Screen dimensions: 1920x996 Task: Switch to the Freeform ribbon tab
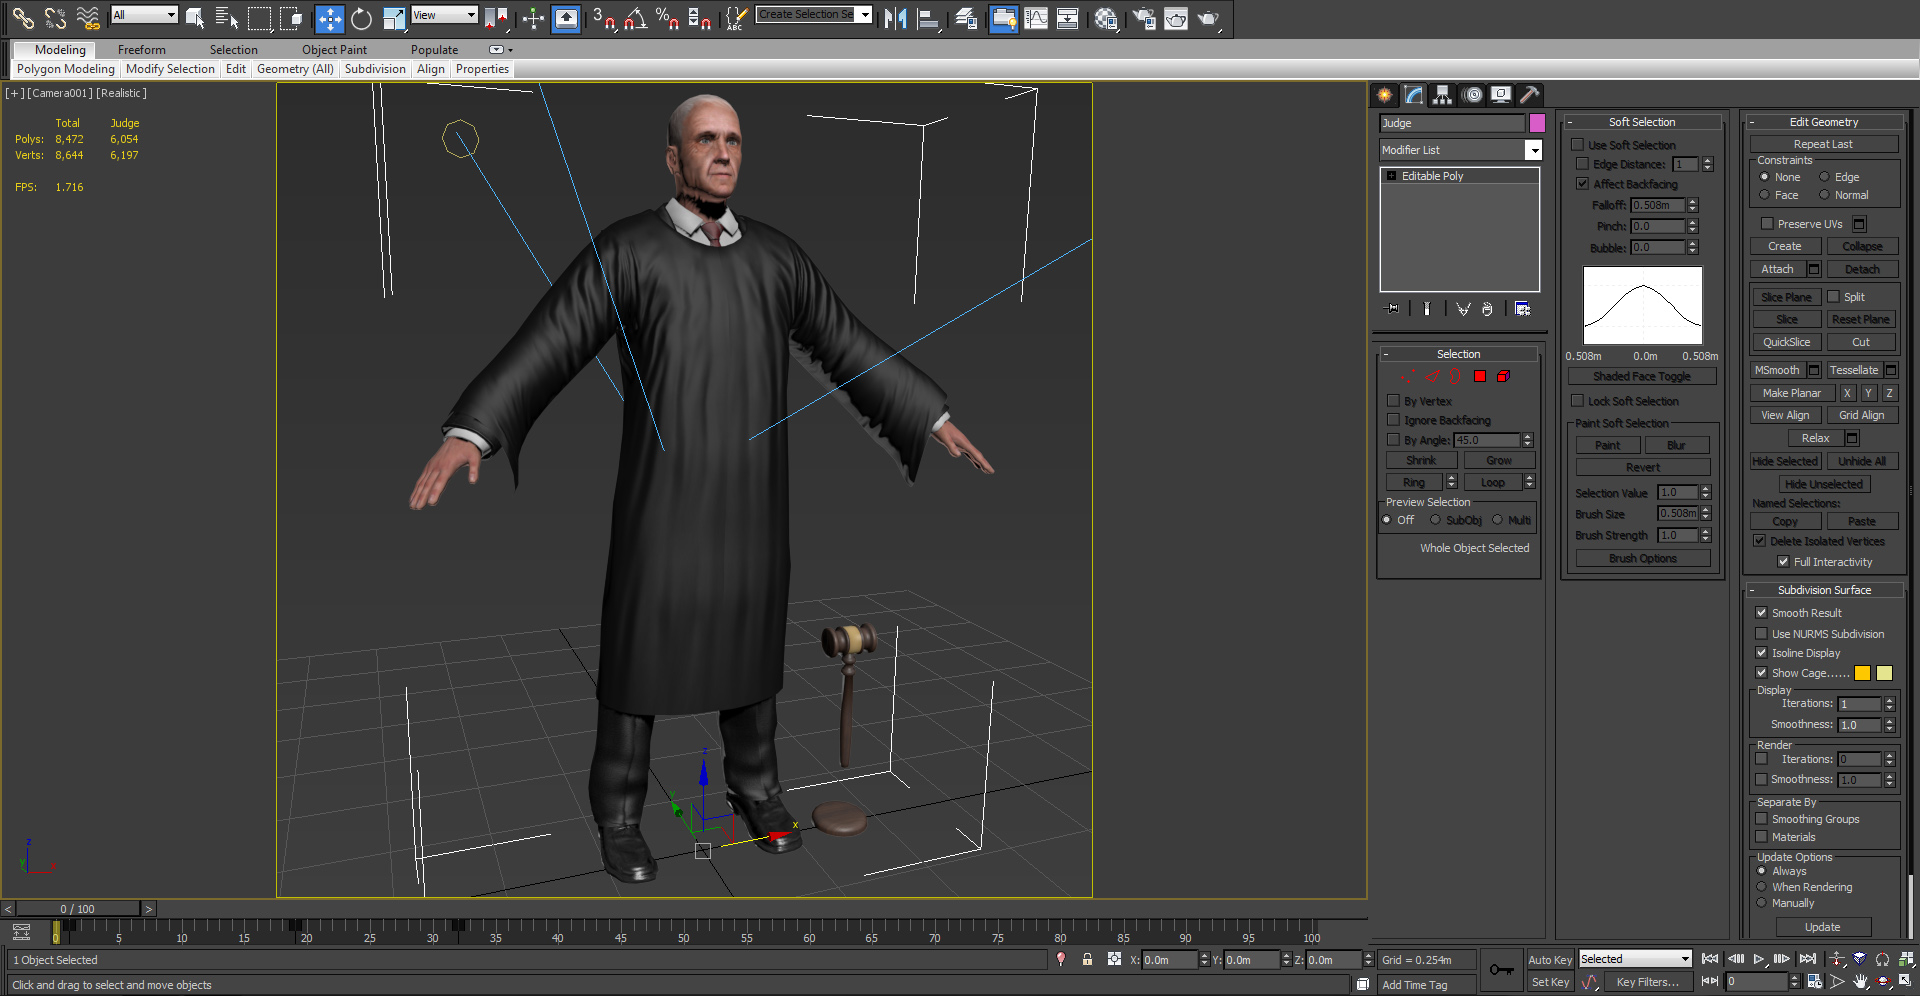pyautogui.click(x=141, y=49)
